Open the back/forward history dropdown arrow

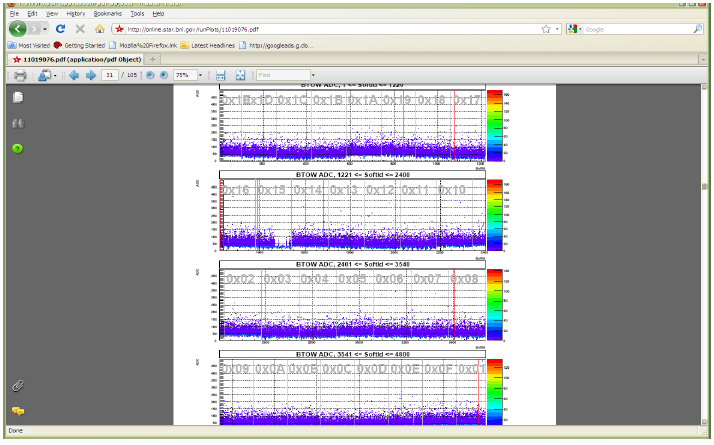click(x=45, y=29)
